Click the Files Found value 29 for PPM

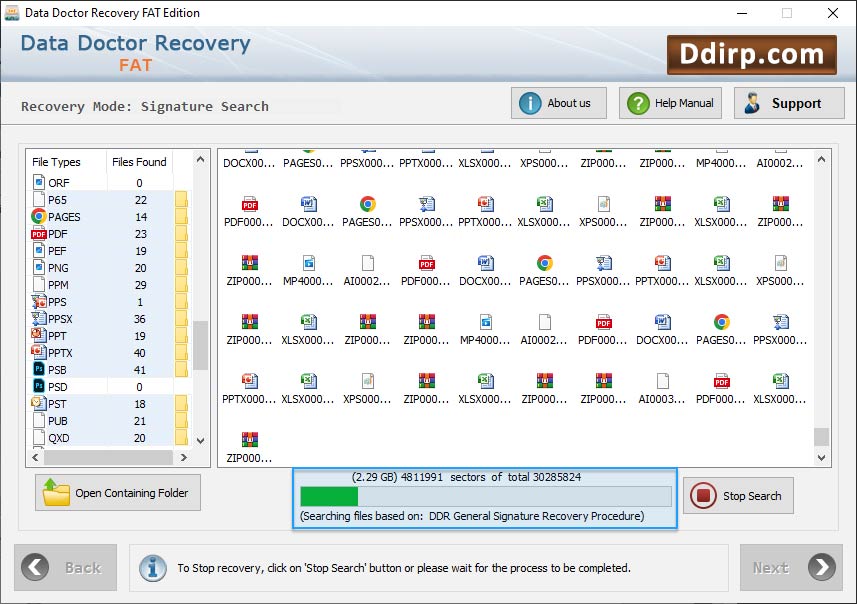(140, 285)
